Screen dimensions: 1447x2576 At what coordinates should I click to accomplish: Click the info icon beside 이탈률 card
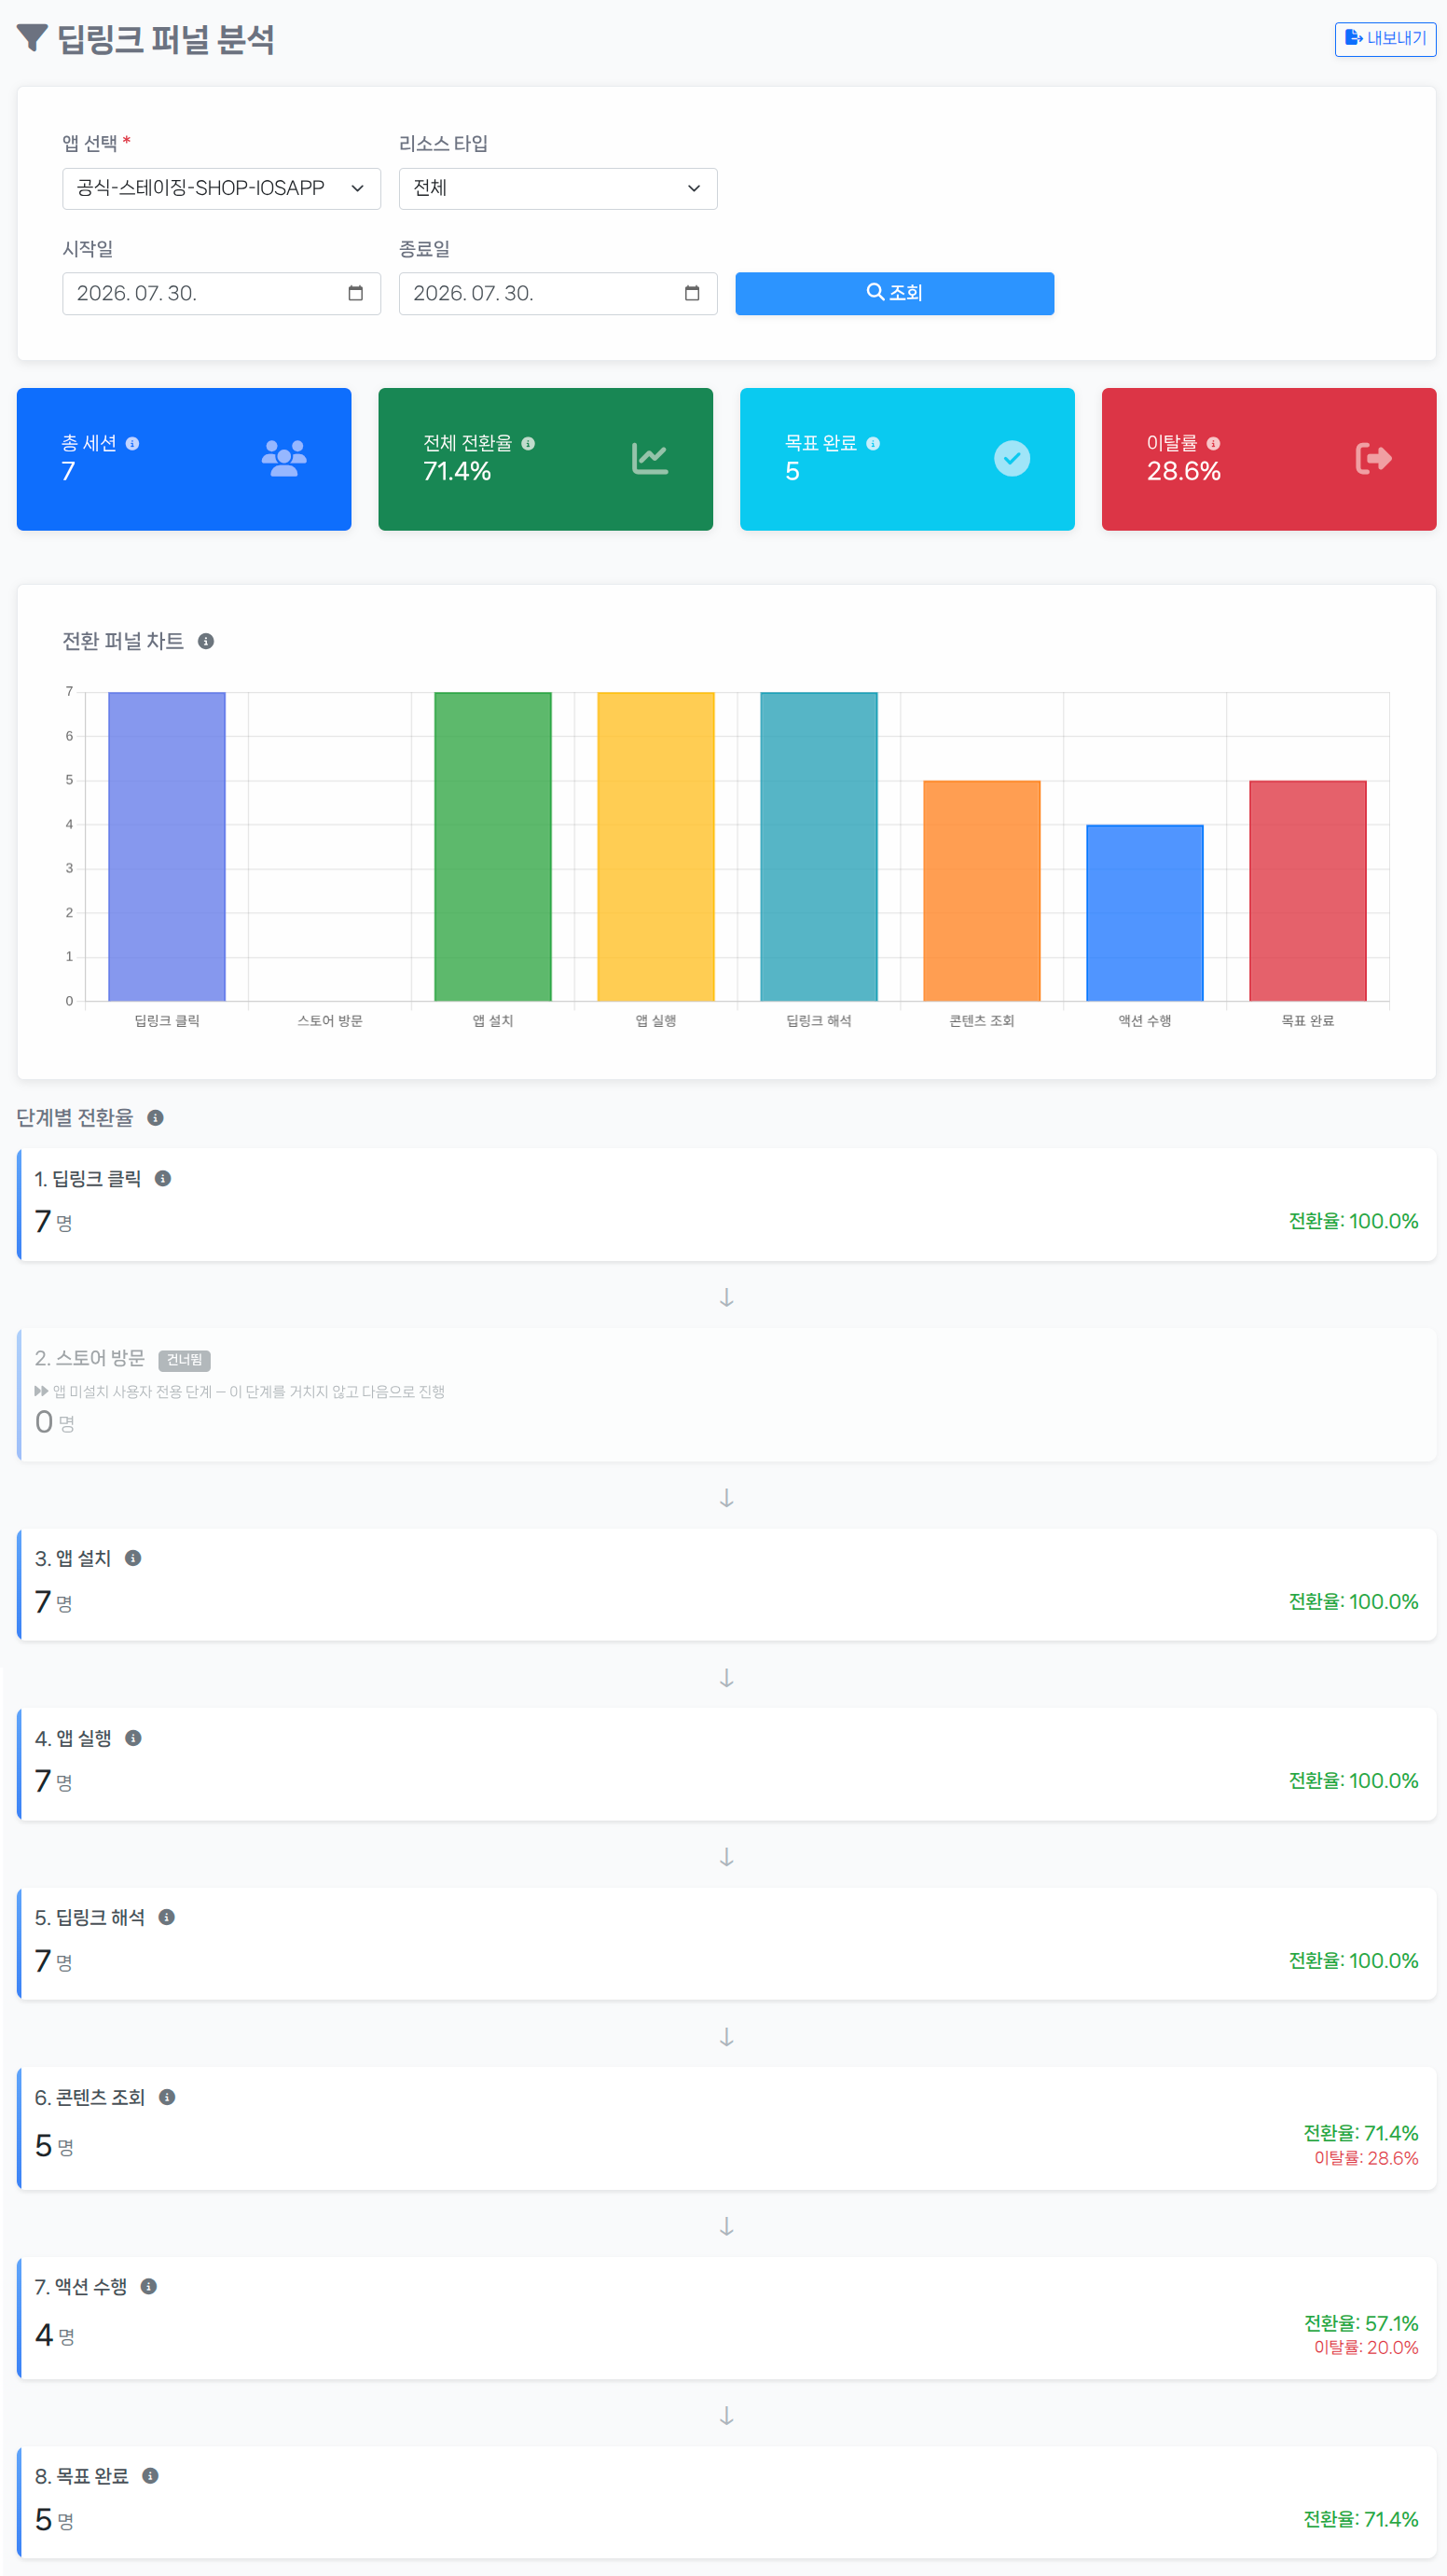click(x=1213, y=443)
